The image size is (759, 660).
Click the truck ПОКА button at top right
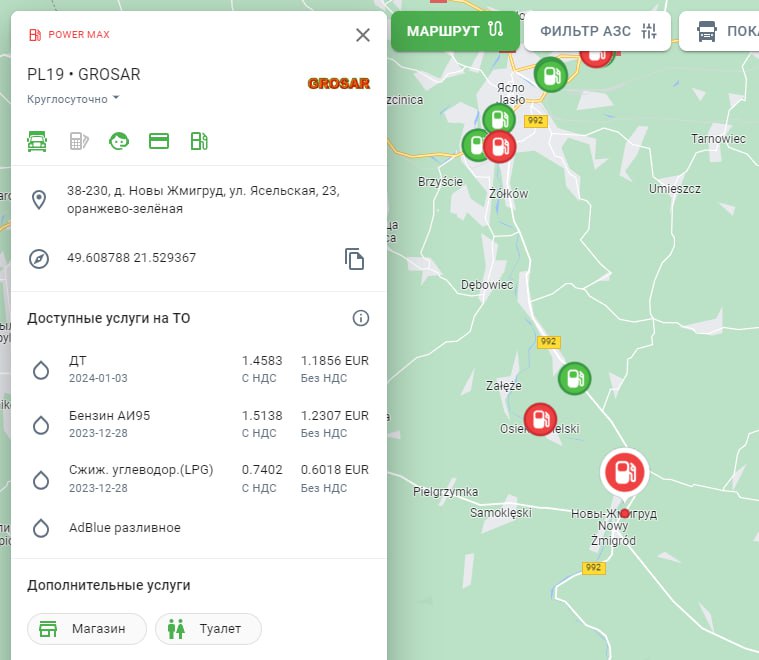click(722, 31)
